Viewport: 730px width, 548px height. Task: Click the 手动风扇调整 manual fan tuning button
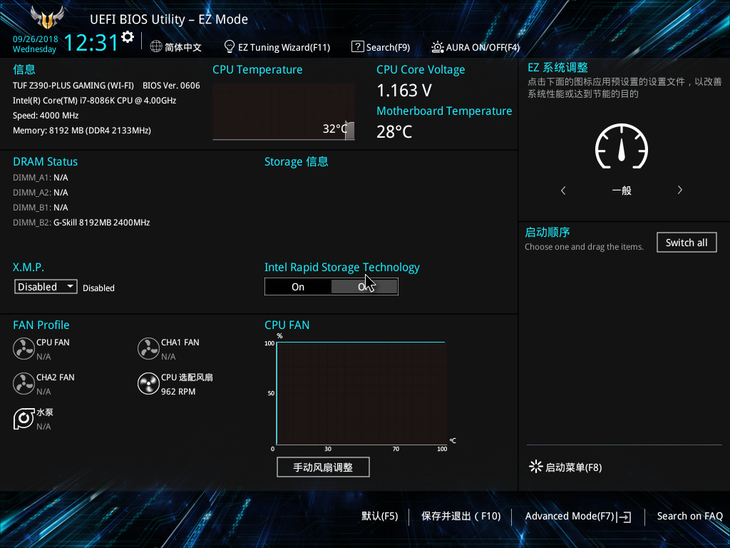(323, 467)
